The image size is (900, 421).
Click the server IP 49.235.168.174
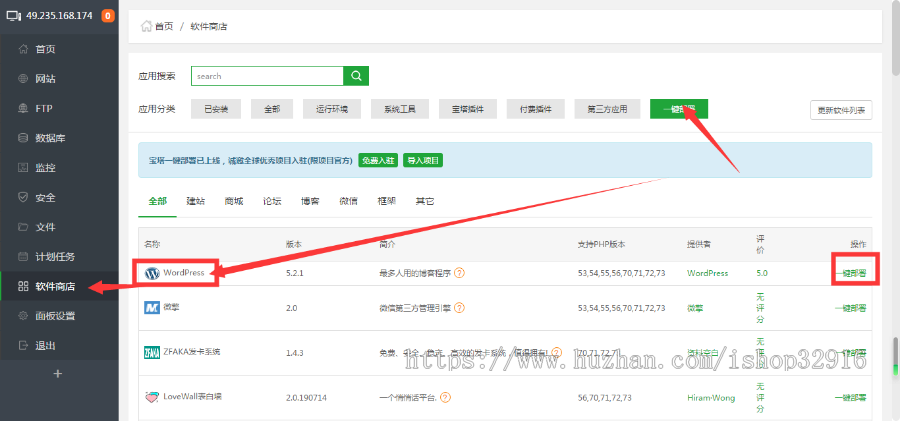(x=60, y=16)
